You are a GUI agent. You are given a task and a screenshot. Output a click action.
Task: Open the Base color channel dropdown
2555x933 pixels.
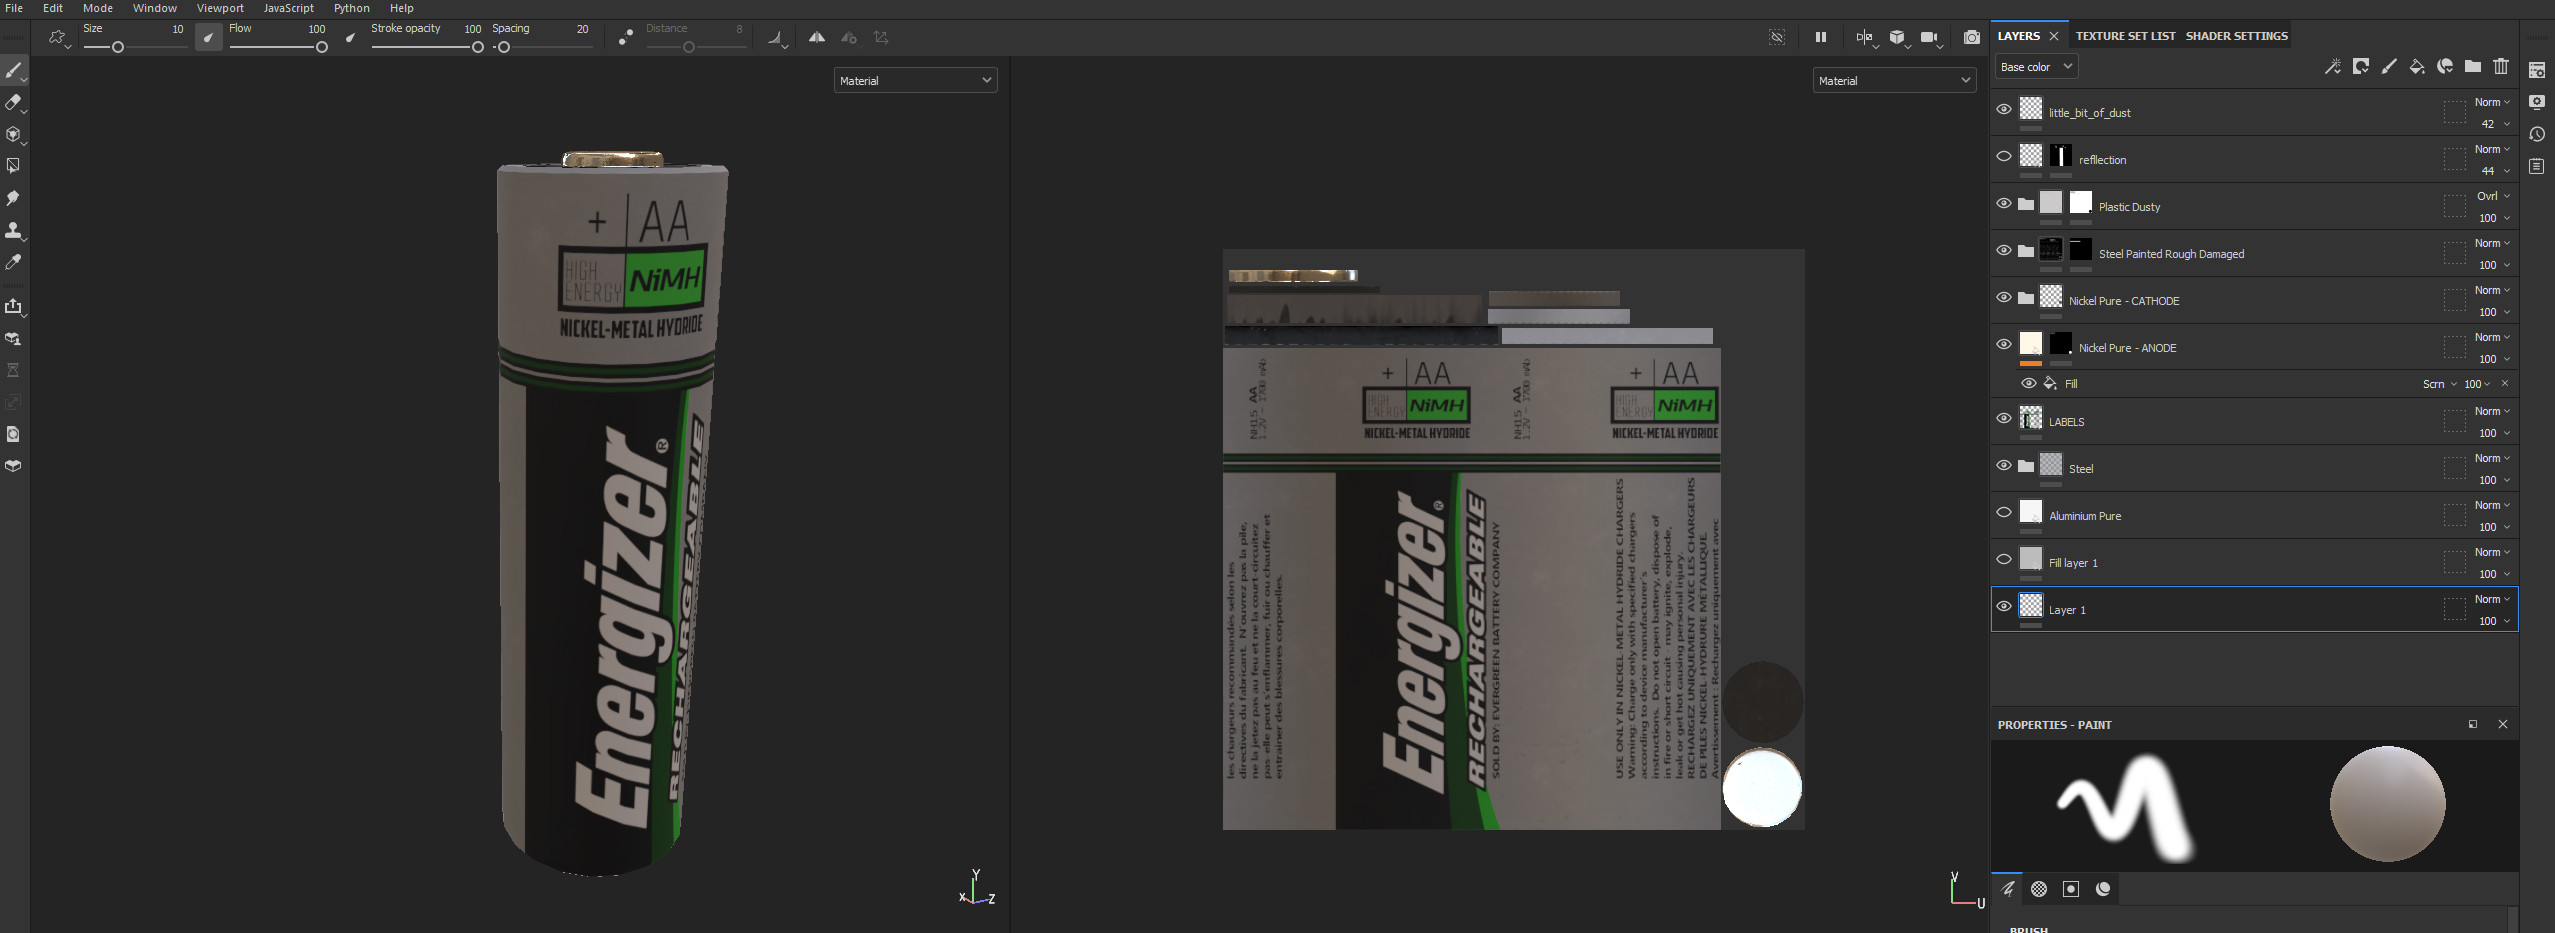coord(2036,67)
